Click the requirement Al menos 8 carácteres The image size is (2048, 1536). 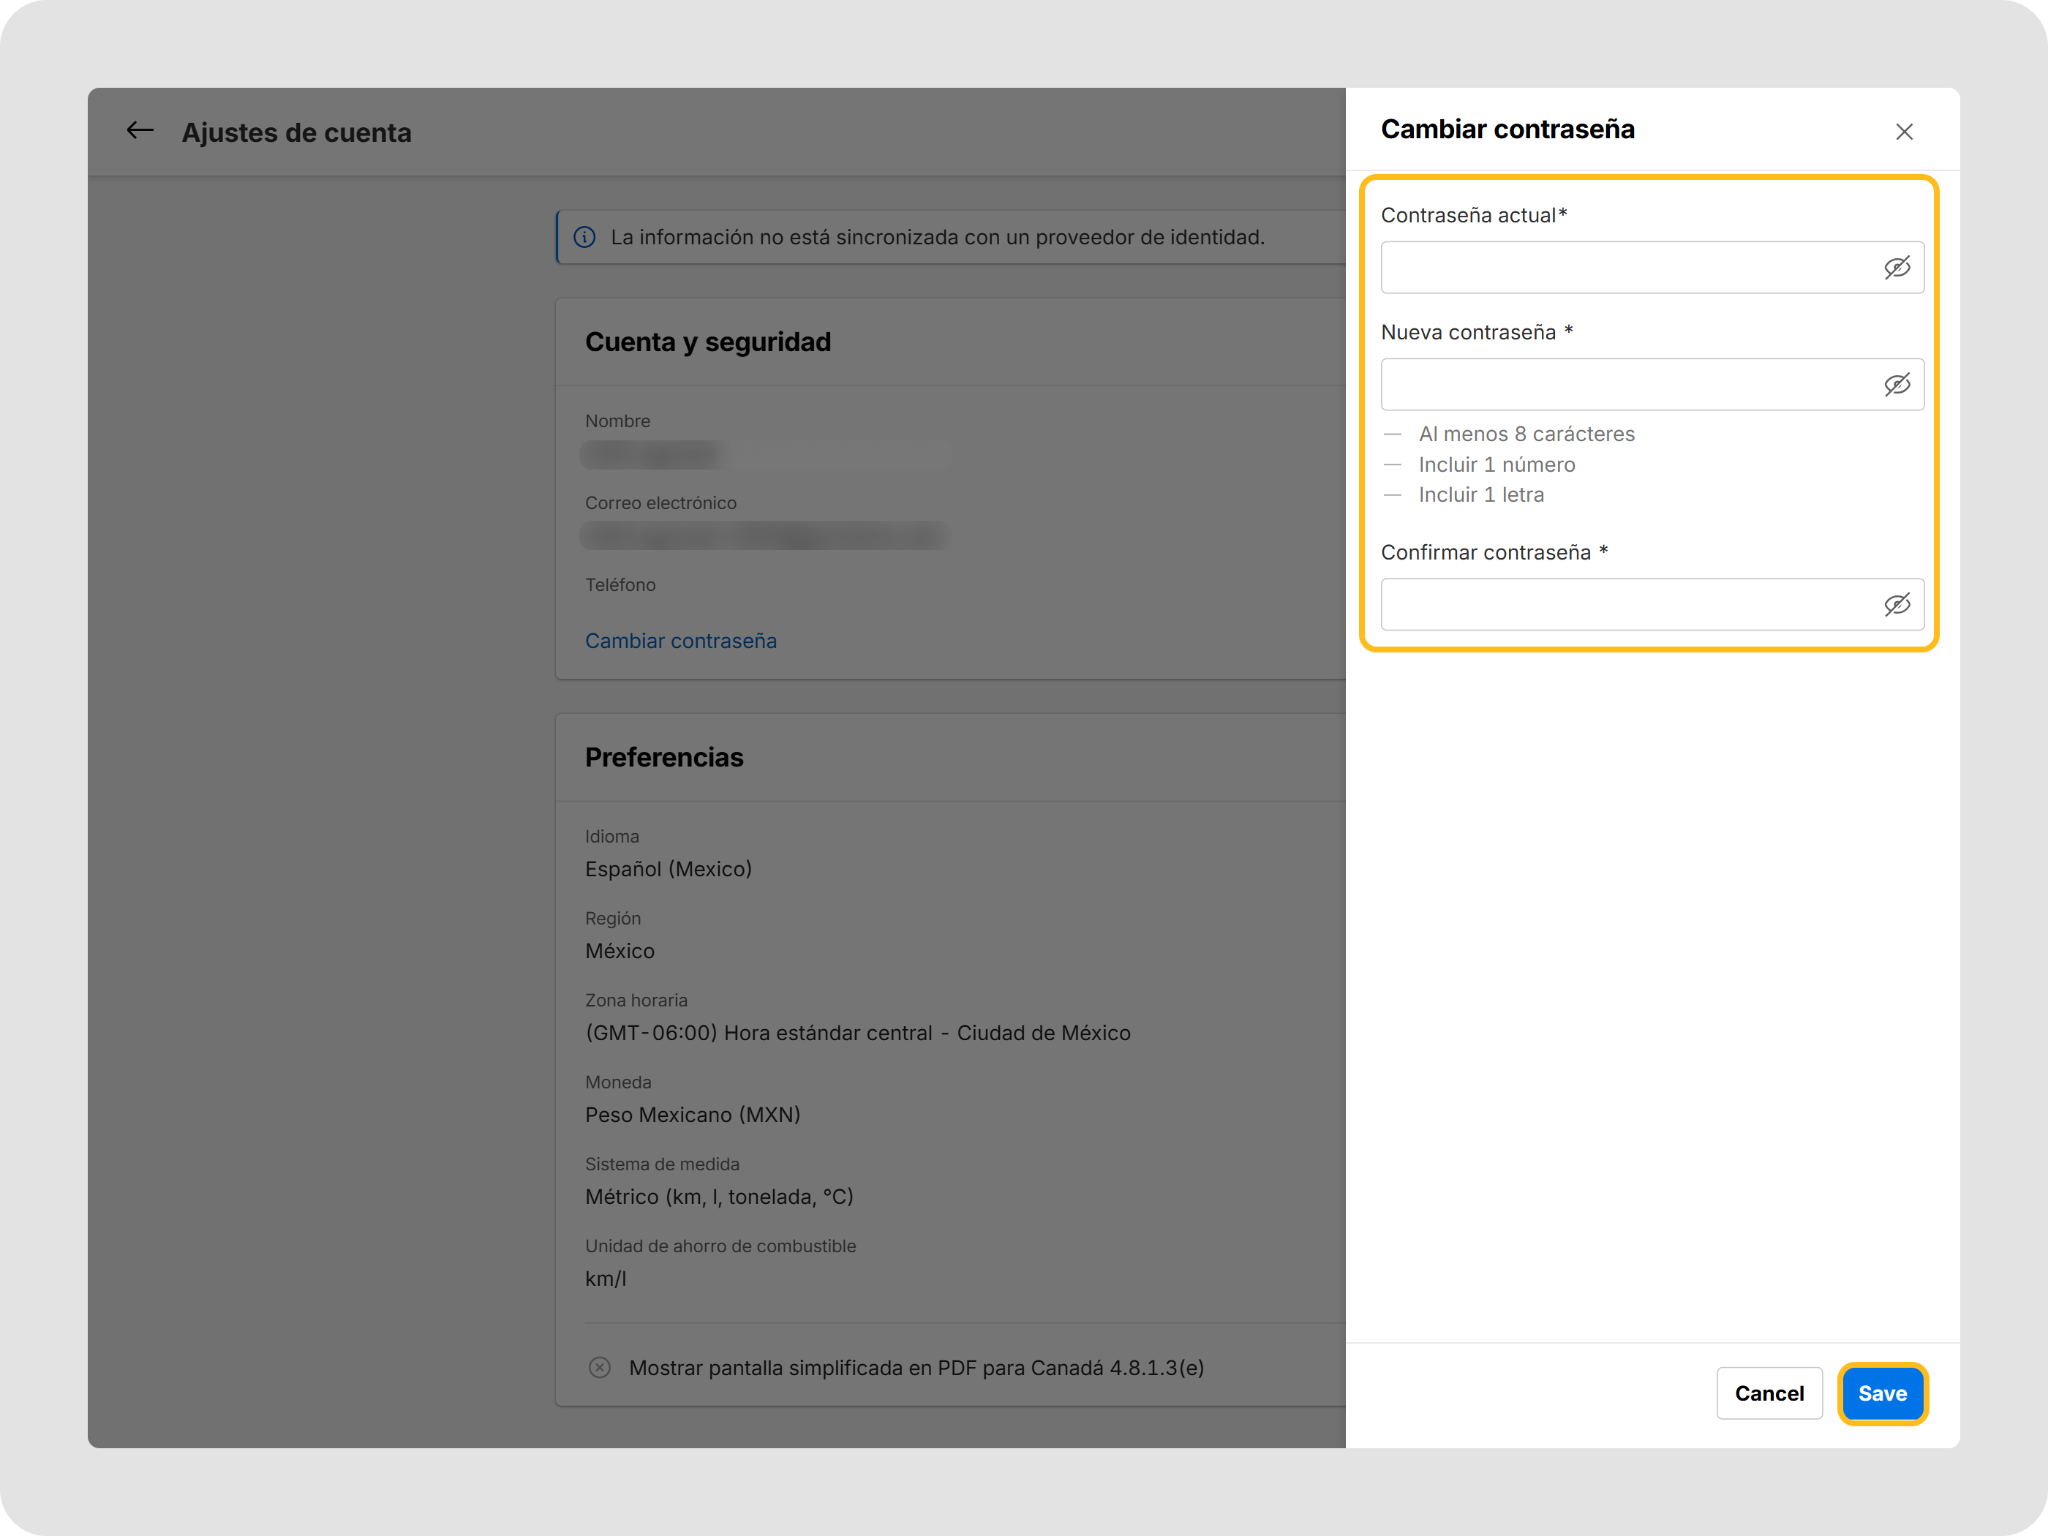click(x=1527, y=434)
